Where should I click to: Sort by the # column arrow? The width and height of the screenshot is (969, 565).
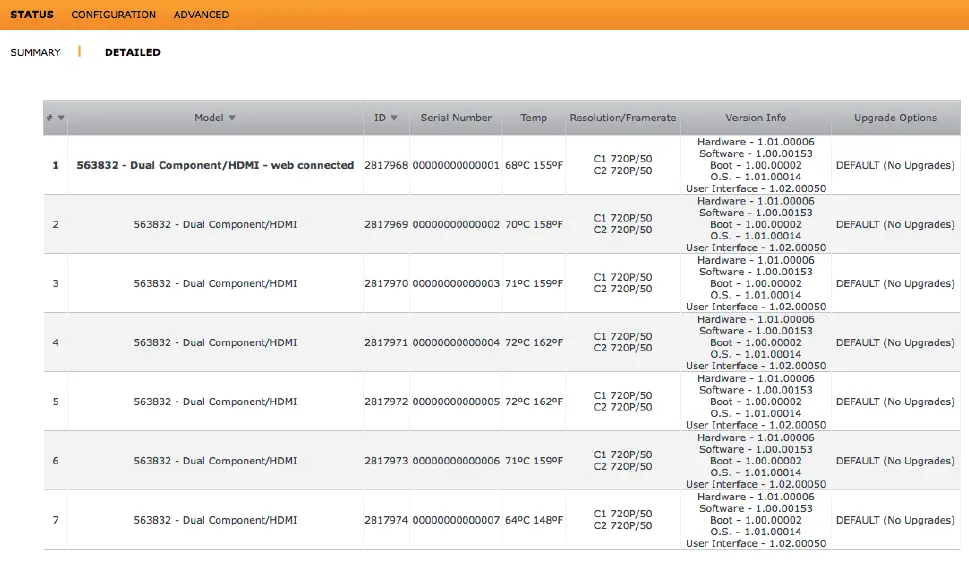pyautogui.click(x=61, y=118)
